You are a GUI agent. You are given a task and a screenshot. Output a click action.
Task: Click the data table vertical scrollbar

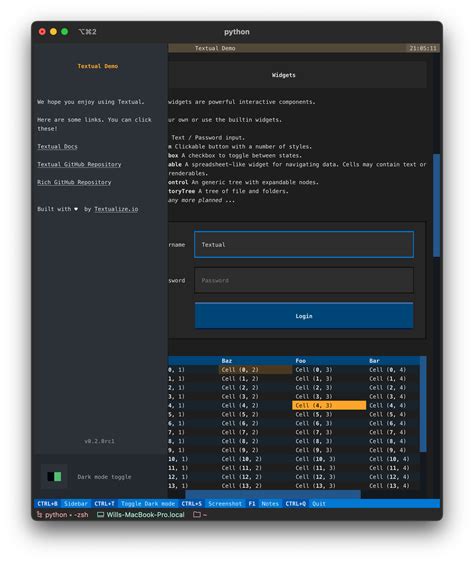423,404
